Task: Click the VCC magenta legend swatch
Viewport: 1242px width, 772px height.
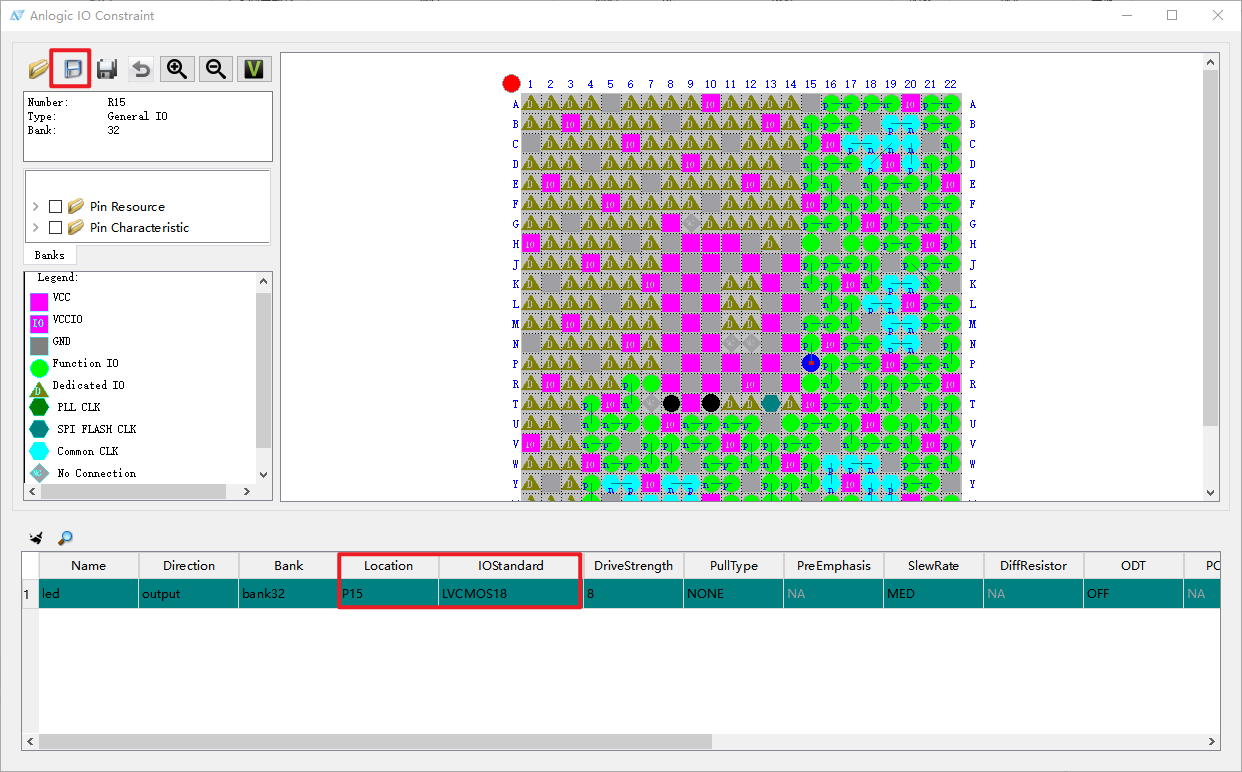Action: pyautogui.click(x=39, y=301)
